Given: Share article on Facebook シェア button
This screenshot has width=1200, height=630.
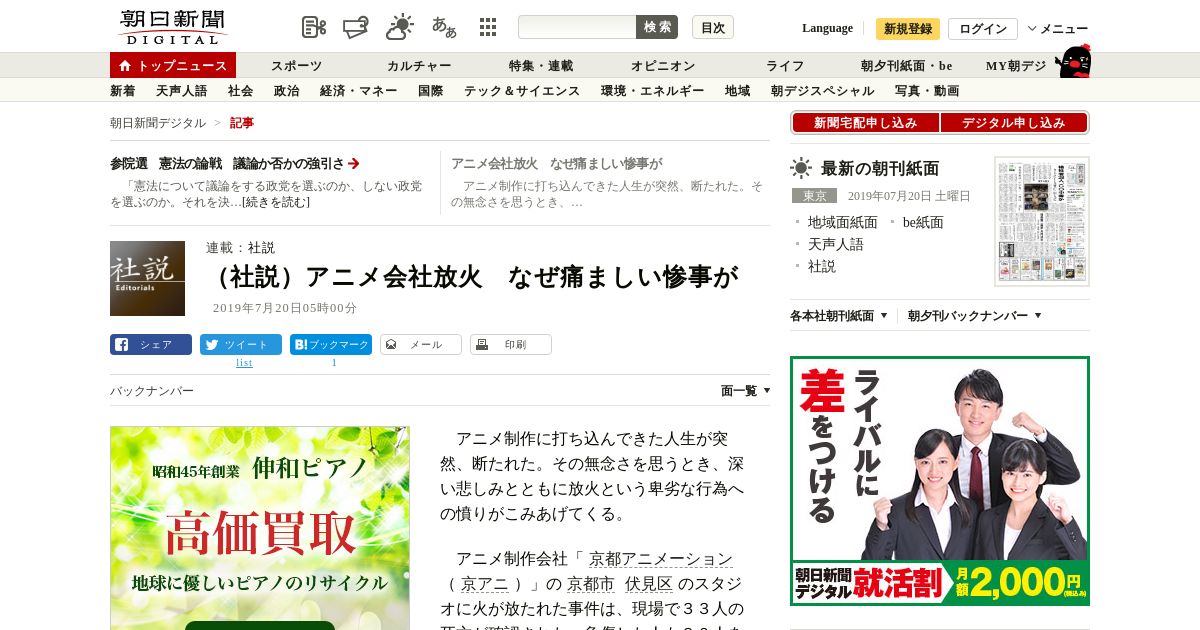Looking at the screenshot, I should tap(151, 344).
